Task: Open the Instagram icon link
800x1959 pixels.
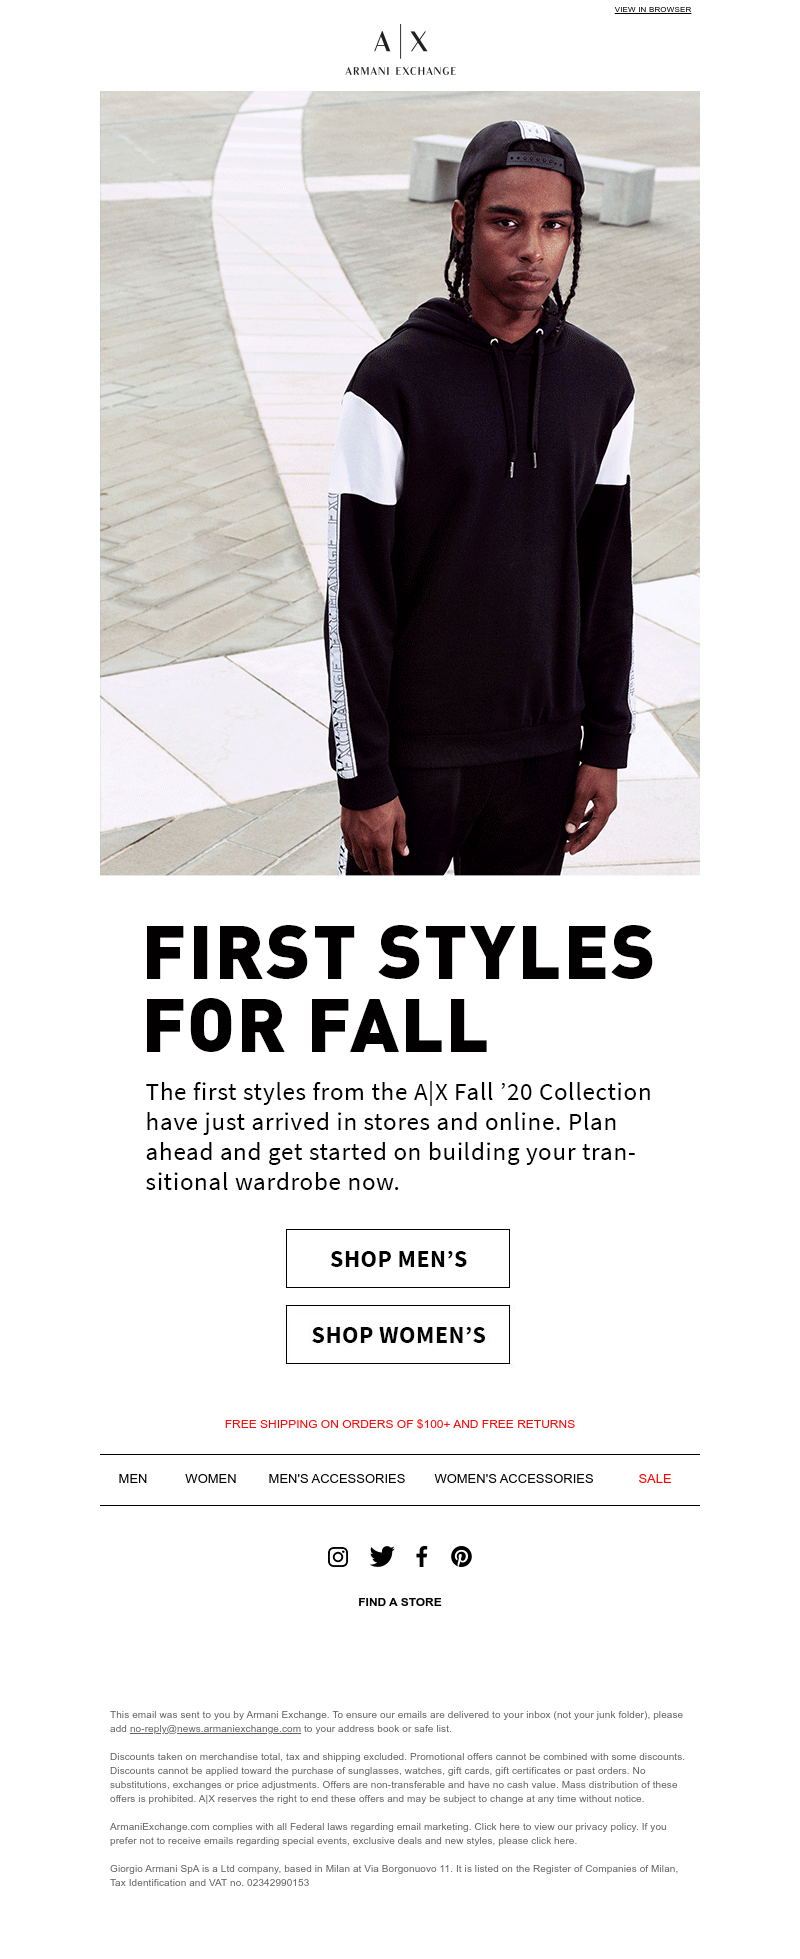Action: [338, 1556]
